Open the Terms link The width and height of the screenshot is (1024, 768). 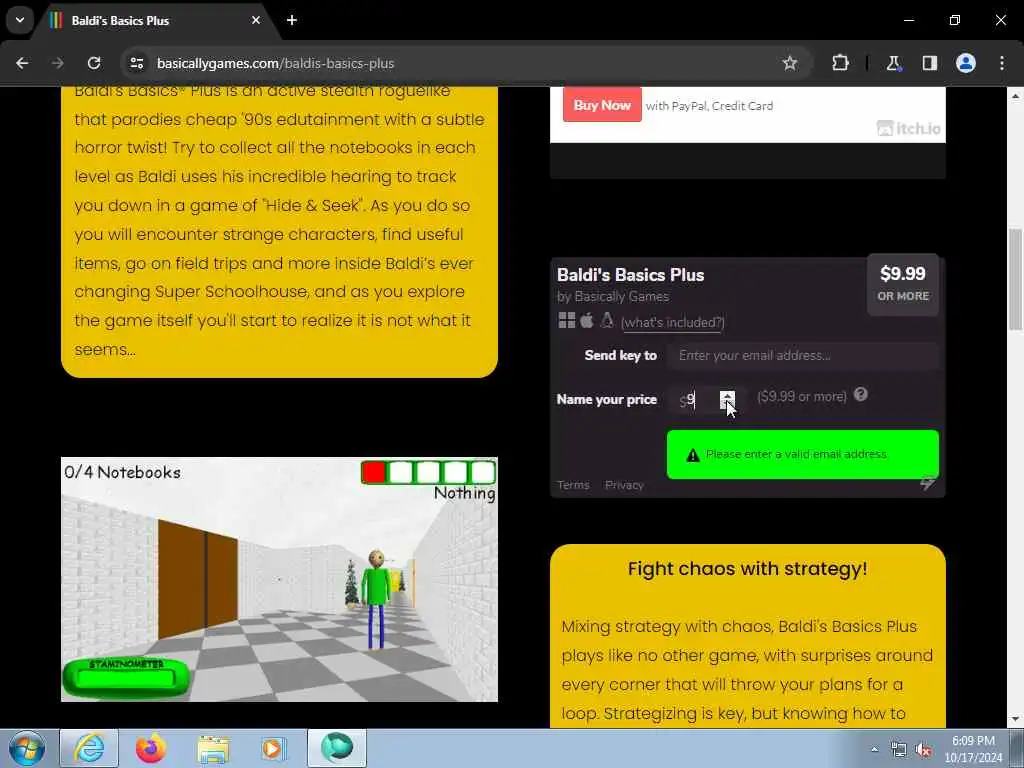[573, 485]
